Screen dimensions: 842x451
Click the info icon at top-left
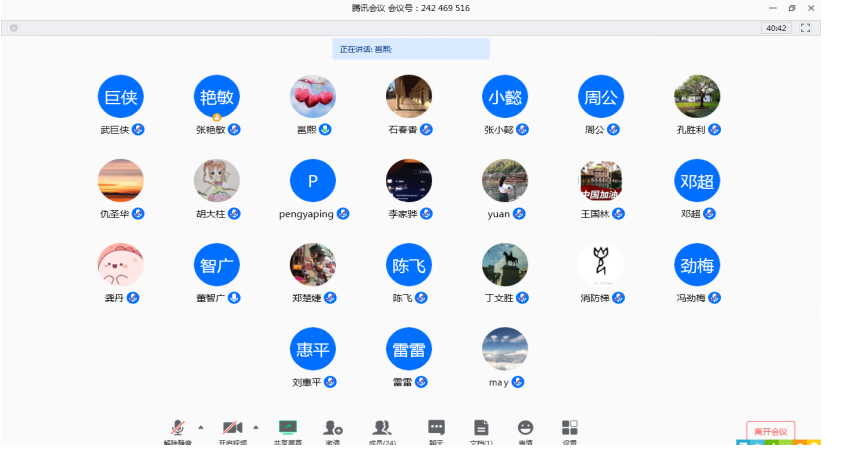(x=14, y=28)
